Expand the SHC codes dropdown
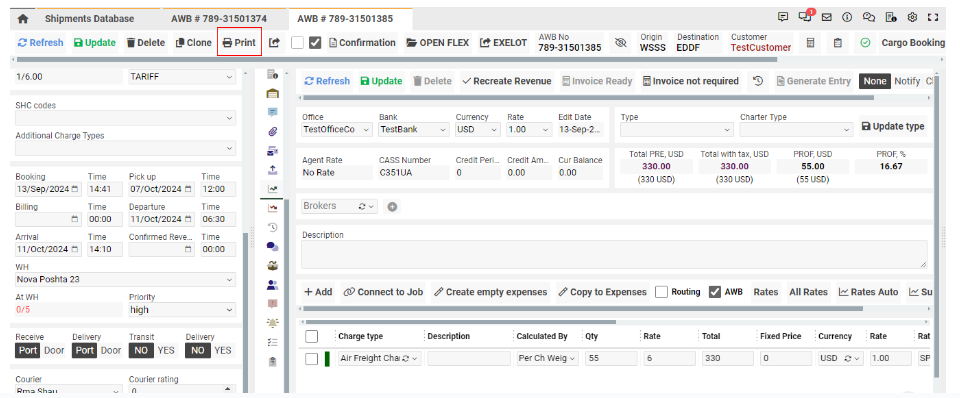Image resolution: width=960 pixels, height=398 pixels. click(x=125, y=118)
